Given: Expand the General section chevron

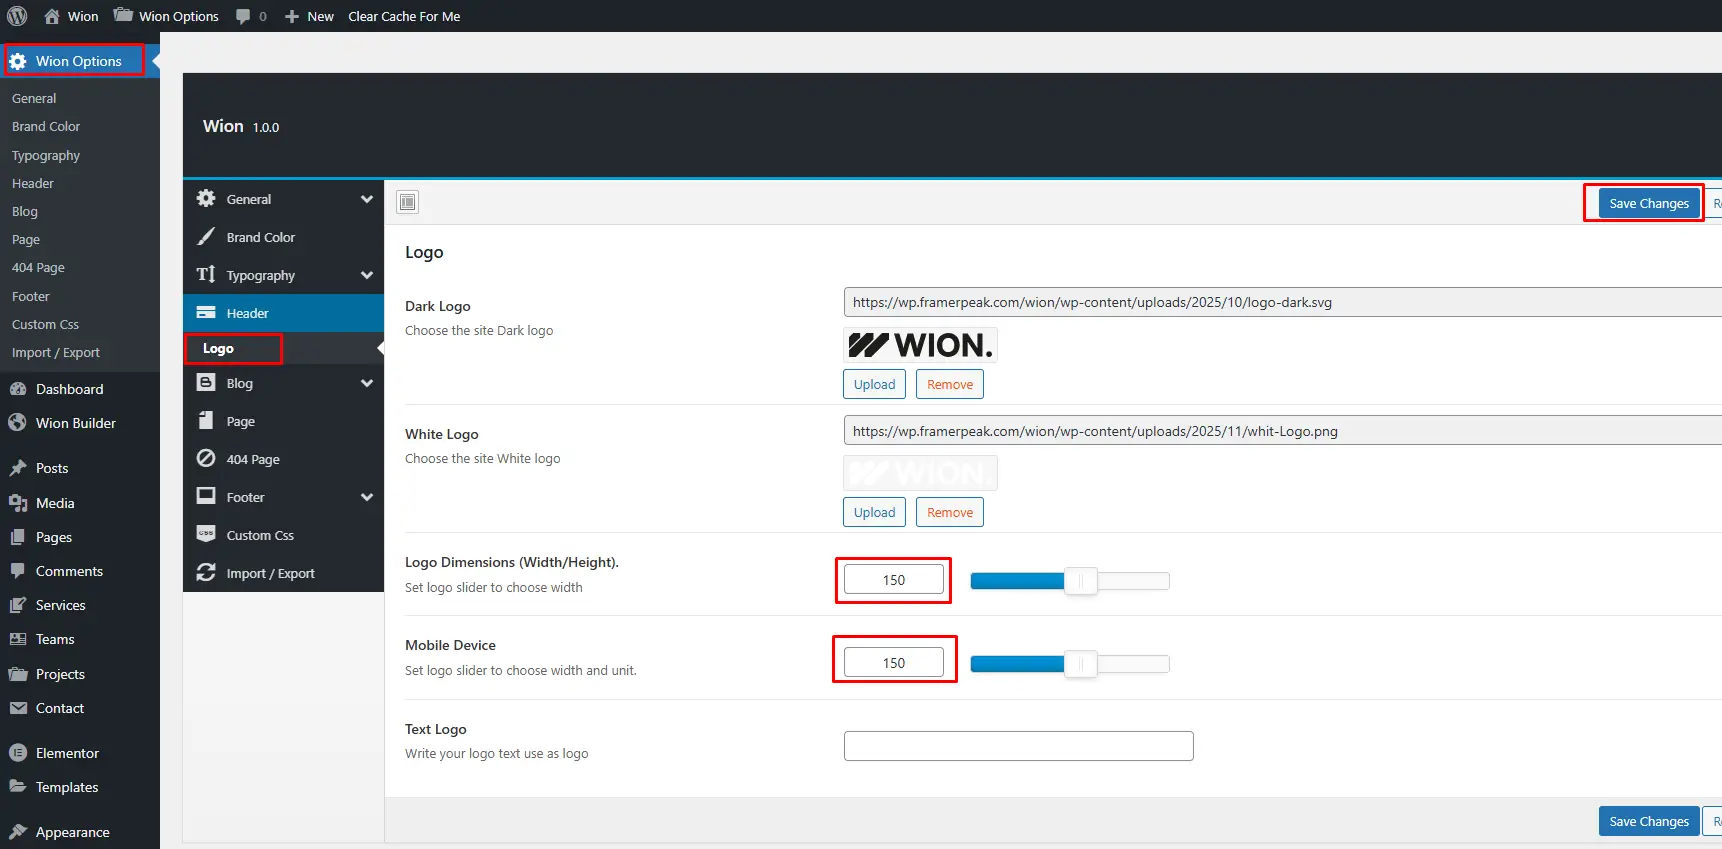Looking at the screenshot, I should [367, 199].
